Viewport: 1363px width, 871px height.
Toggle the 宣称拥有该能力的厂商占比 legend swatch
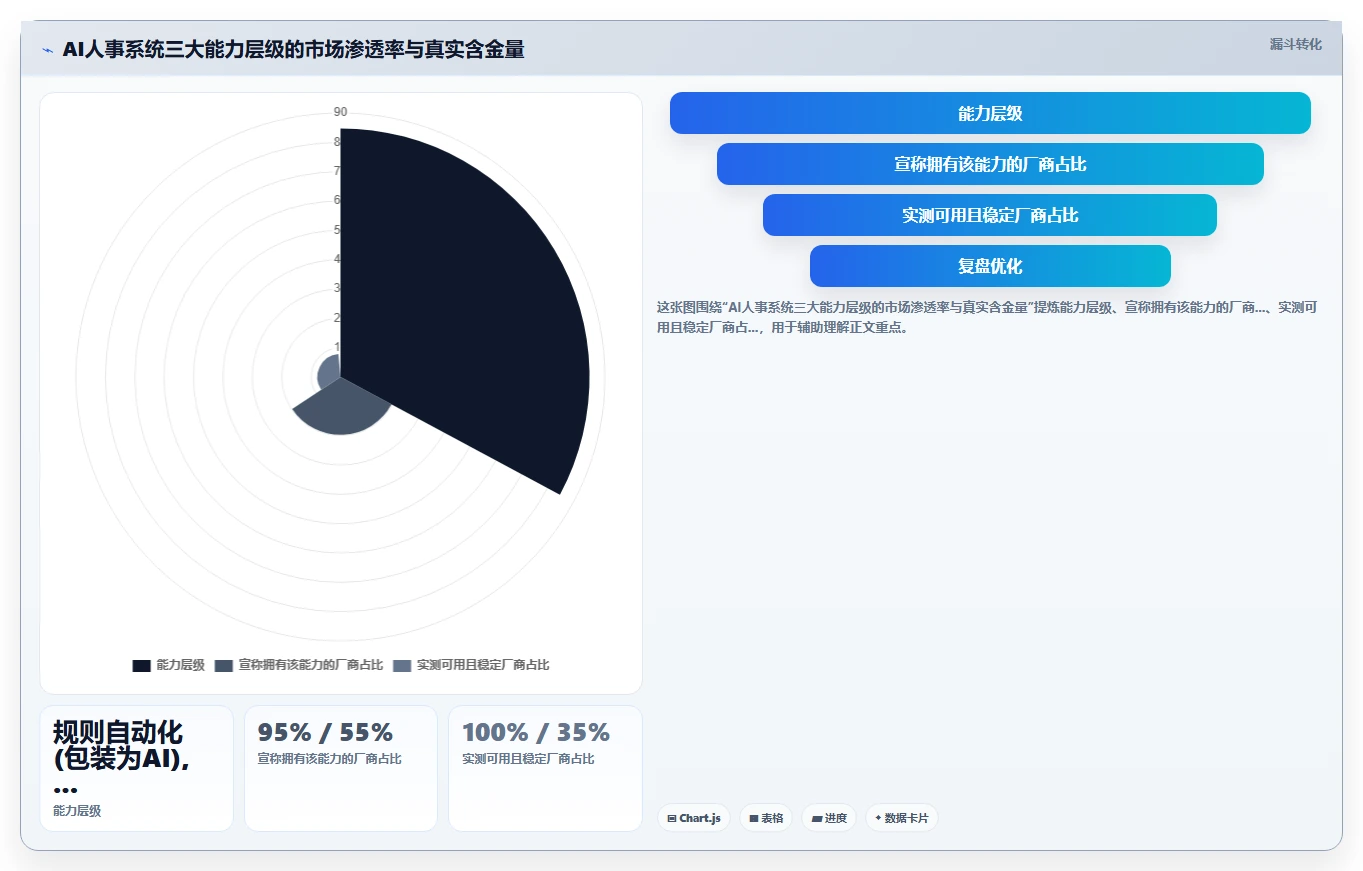tap(223, 666)
